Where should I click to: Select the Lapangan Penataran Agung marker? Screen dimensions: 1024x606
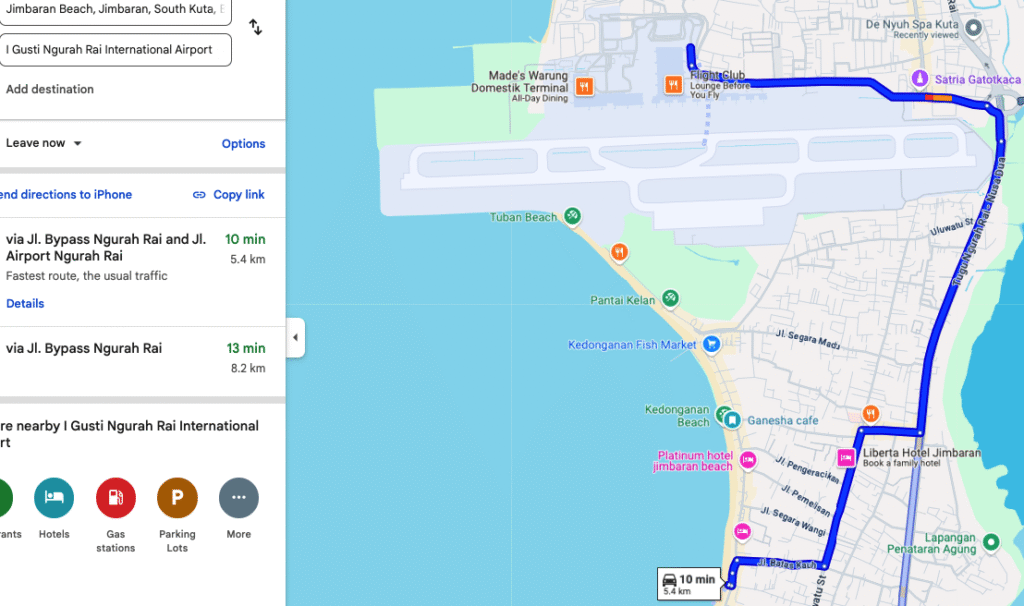tap(991, 542)
